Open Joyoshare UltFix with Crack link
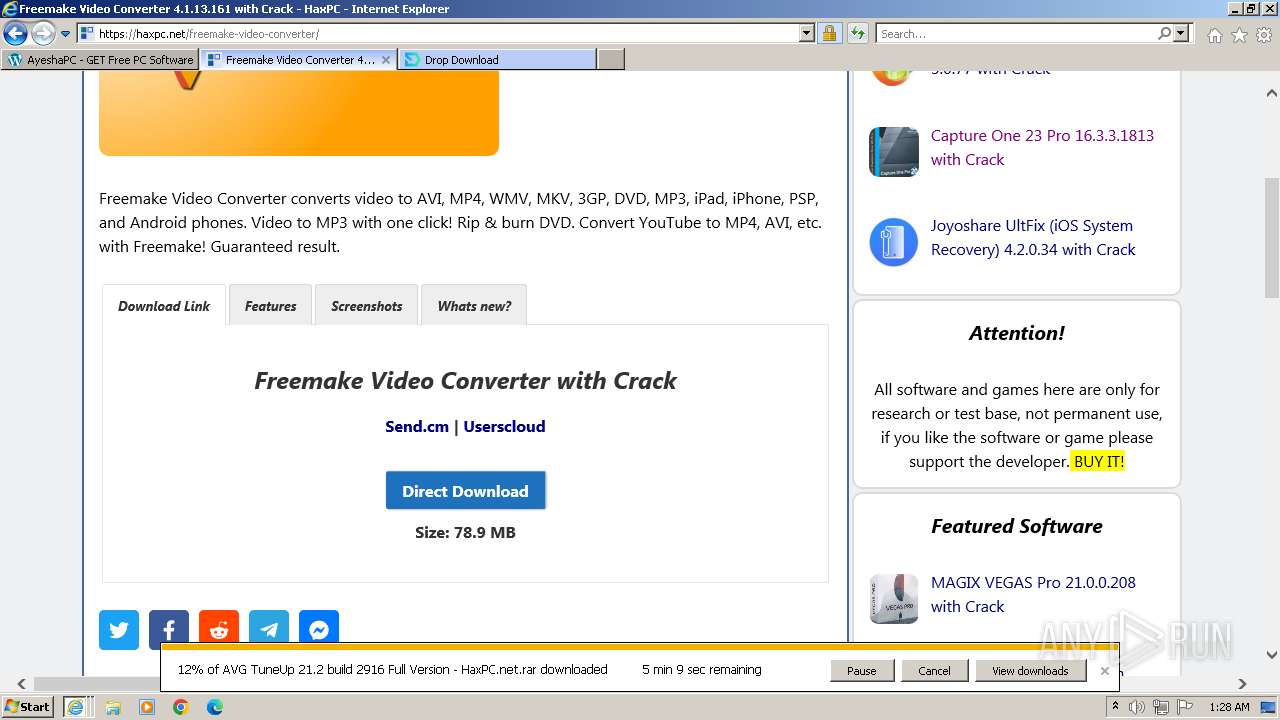This screenshot has width=1280, height=720. 1033,237
